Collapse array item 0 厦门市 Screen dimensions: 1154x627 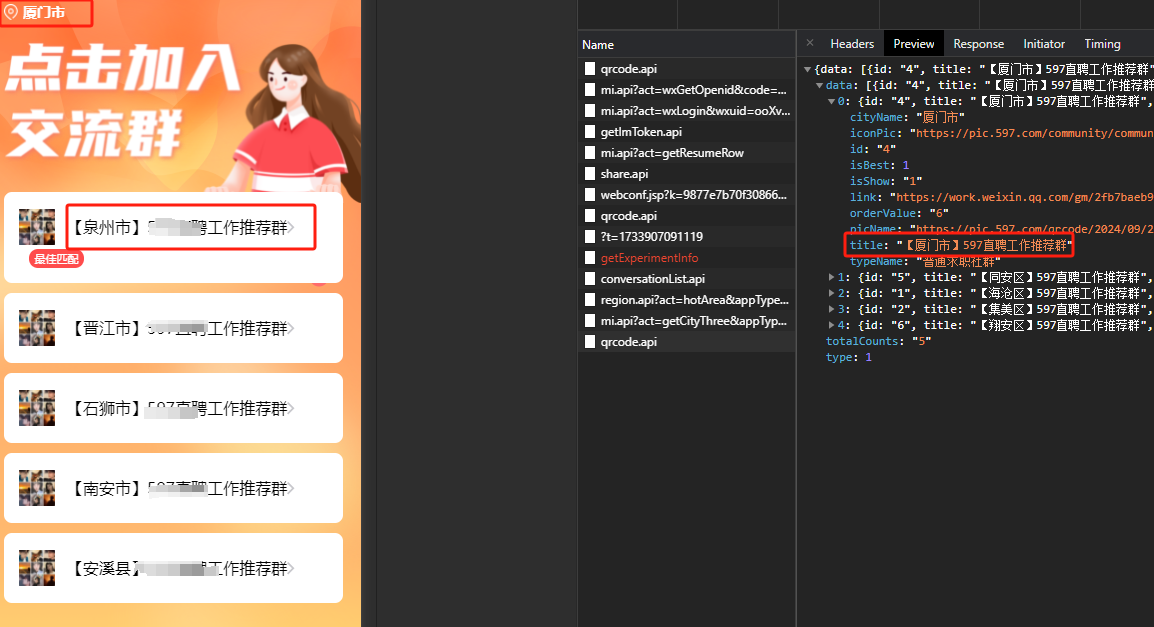coord(831,102)
